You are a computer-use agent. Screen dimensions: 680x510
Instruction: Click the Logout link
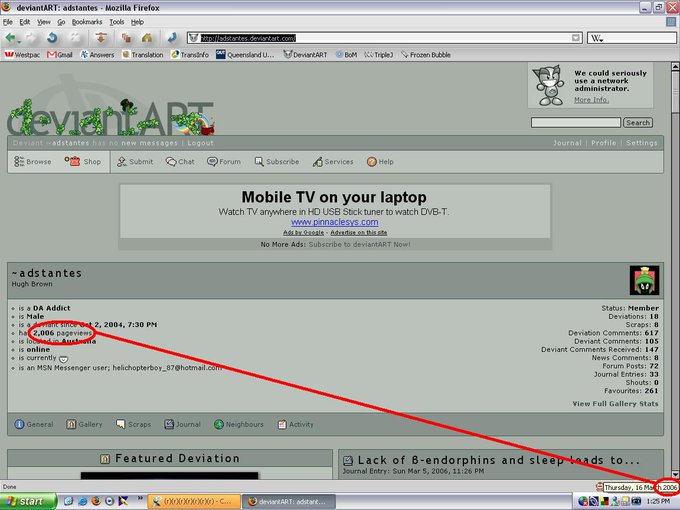coord(200,143)
